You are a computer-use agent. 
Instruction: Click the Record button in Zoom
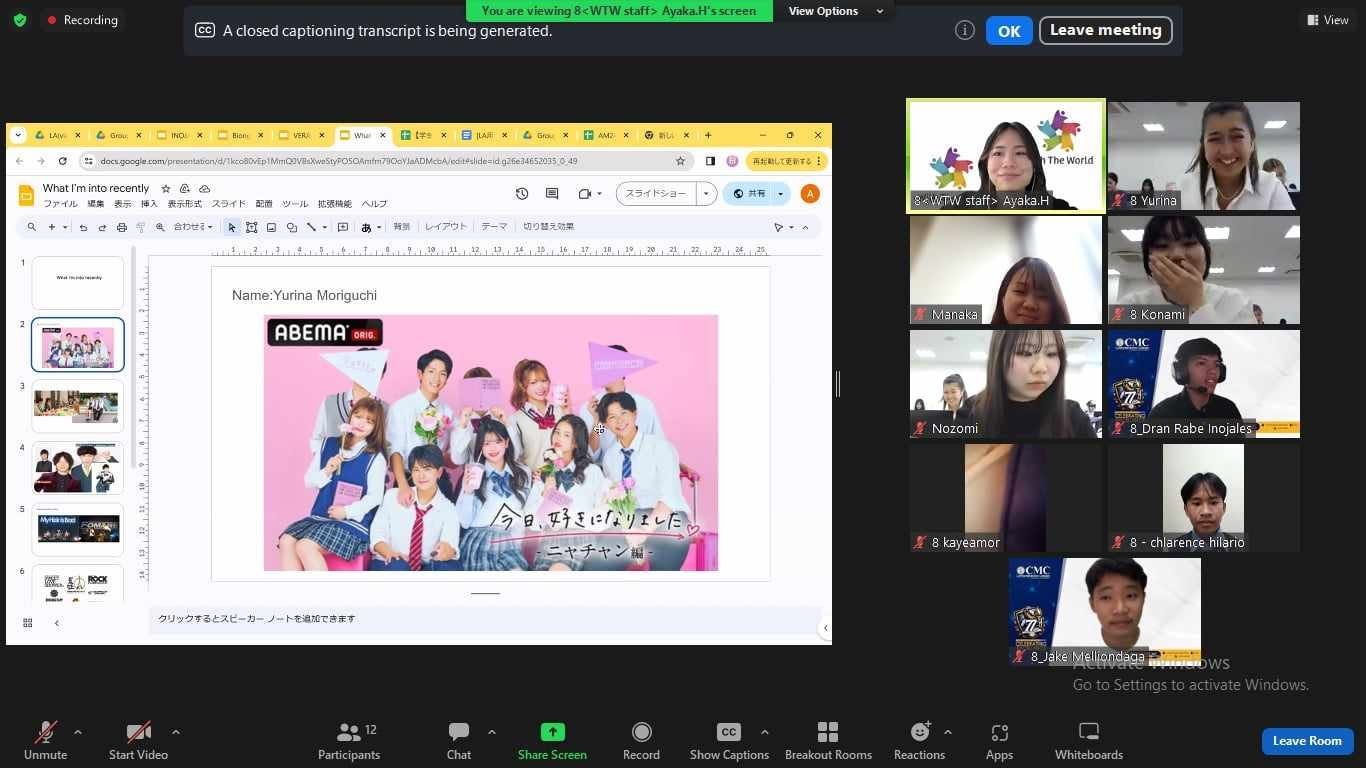click(641, 740)
